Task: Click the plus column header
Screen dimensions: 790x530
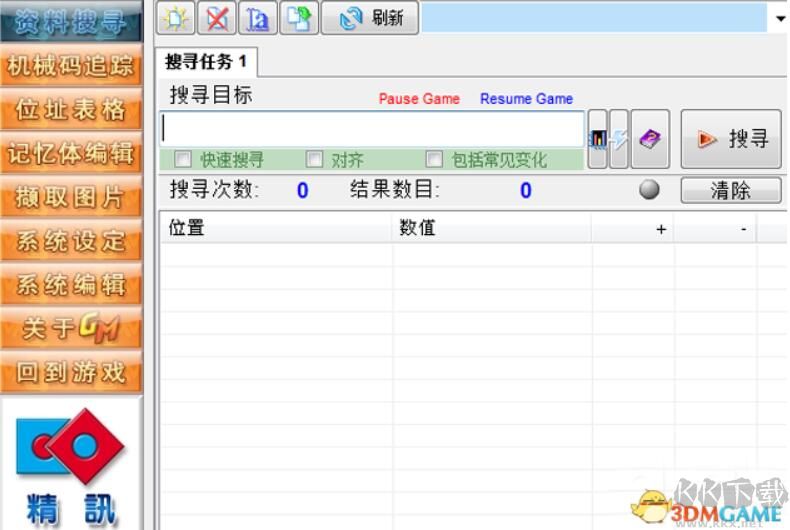Action: point(633,228)
